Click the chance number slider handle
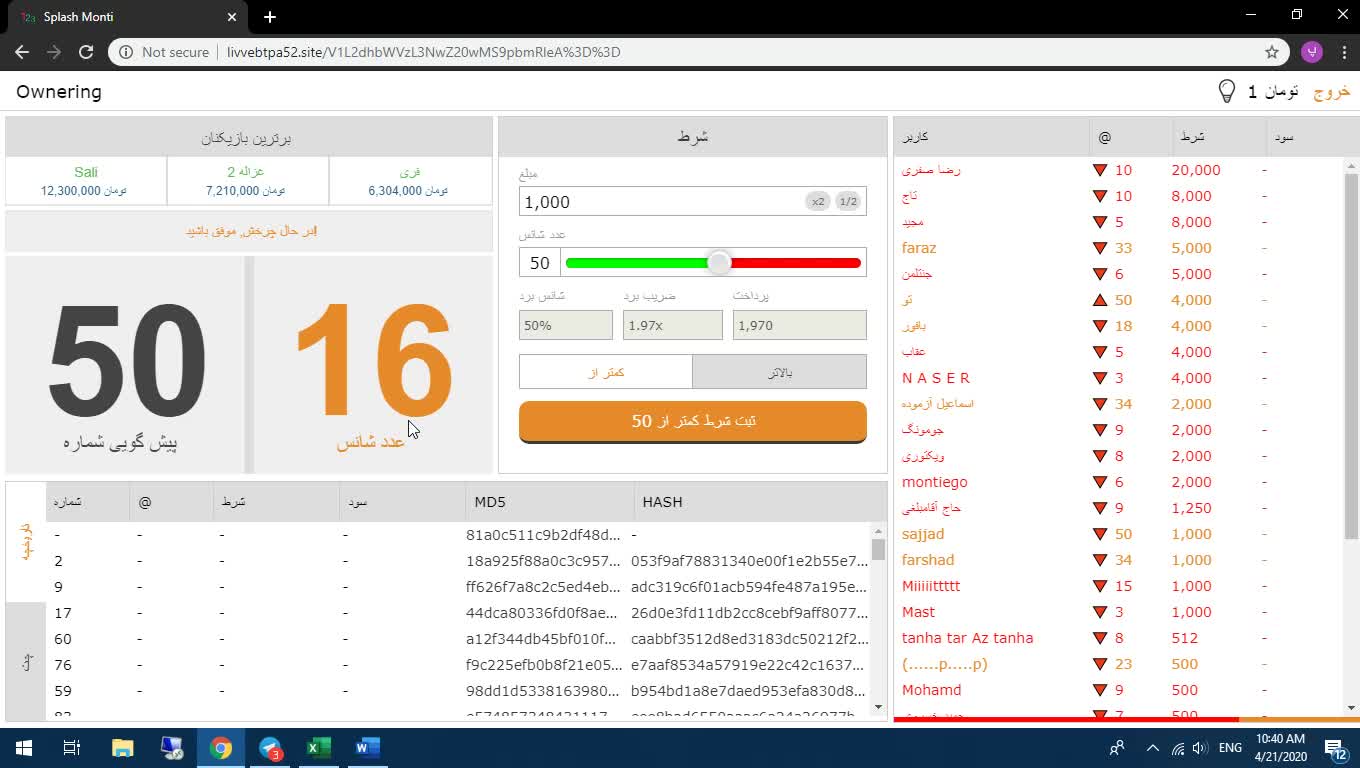 pyautogui.click(x=719, y=263)
